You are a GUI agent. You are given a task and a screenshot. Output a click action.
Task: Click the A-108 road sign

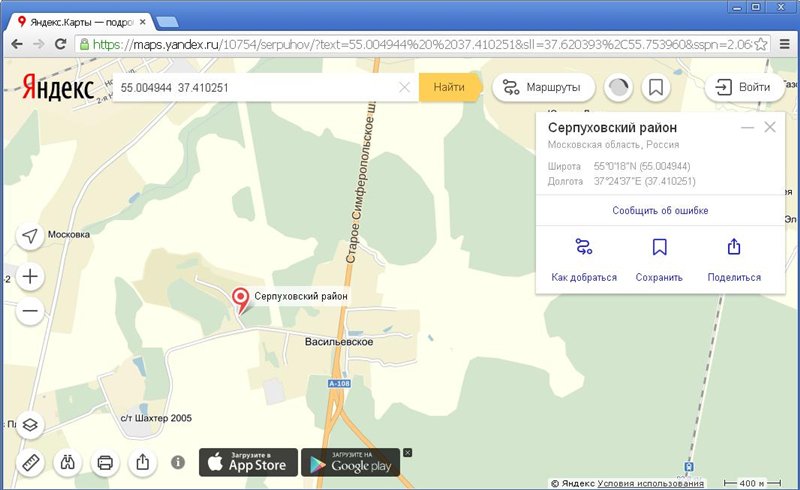click(339, 383)
